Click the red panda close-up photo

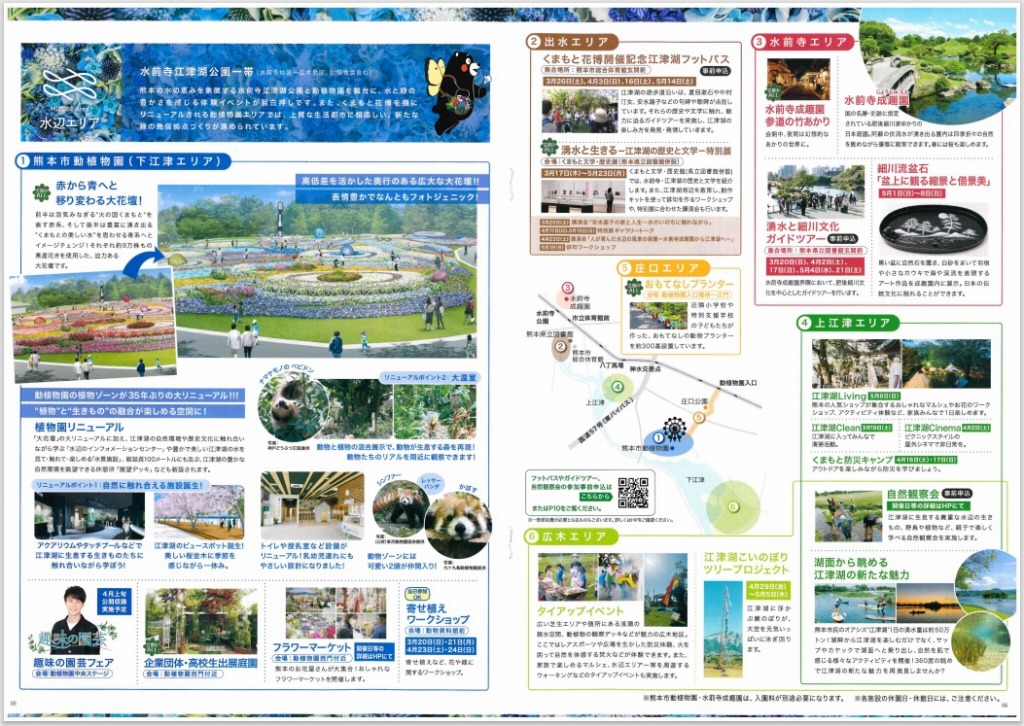(457, 518)
